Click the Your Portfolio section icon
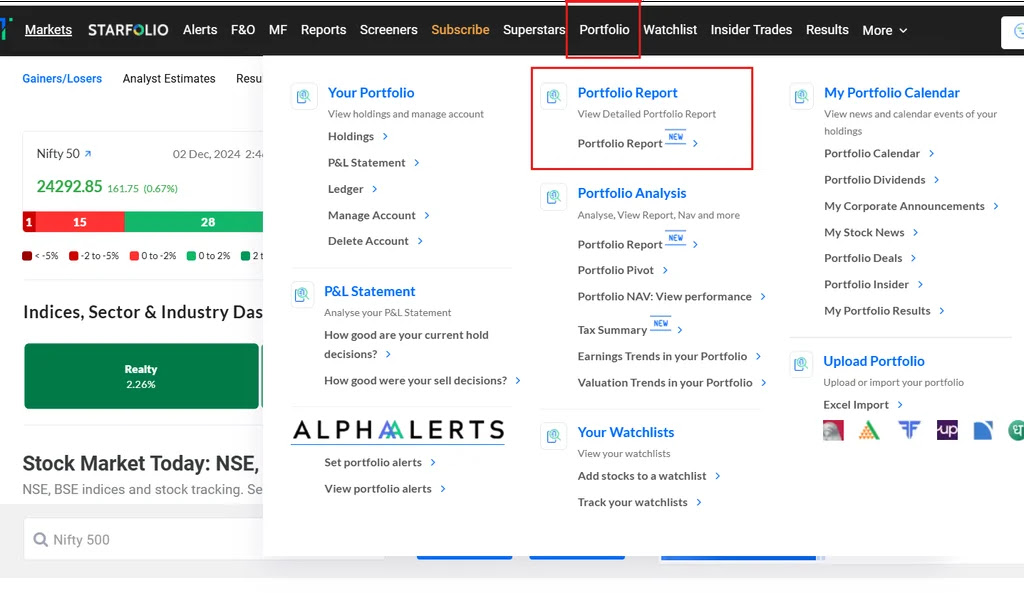The height and width of the screenshot is (593, 1024). (304, 97)
